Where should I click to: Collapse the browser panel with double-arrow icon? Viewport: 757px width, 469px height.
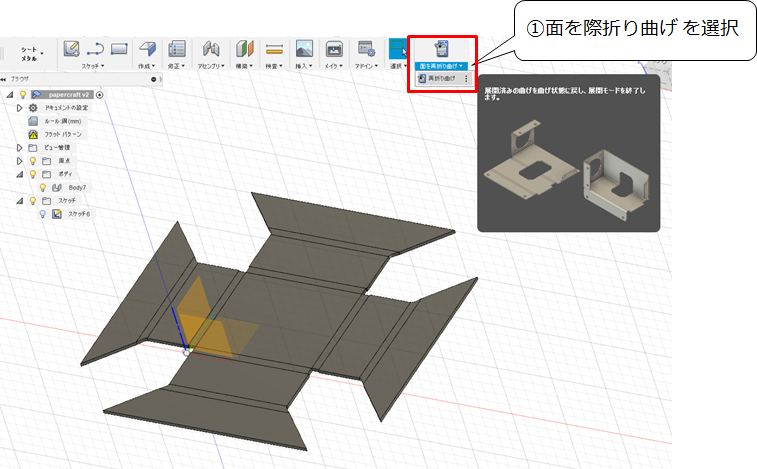[3, 79]
